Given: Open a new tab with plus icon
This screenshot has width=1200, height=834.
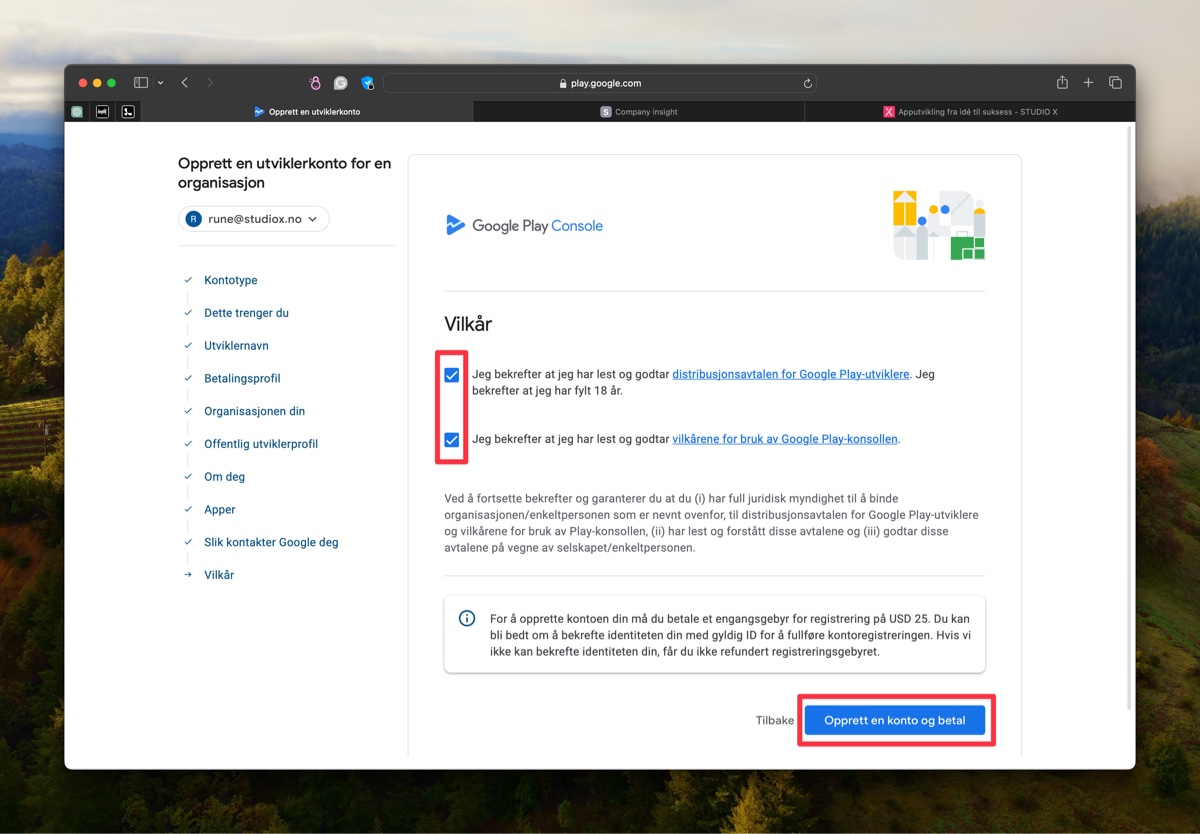Looking at the screenshot, I should [1088, 83].
